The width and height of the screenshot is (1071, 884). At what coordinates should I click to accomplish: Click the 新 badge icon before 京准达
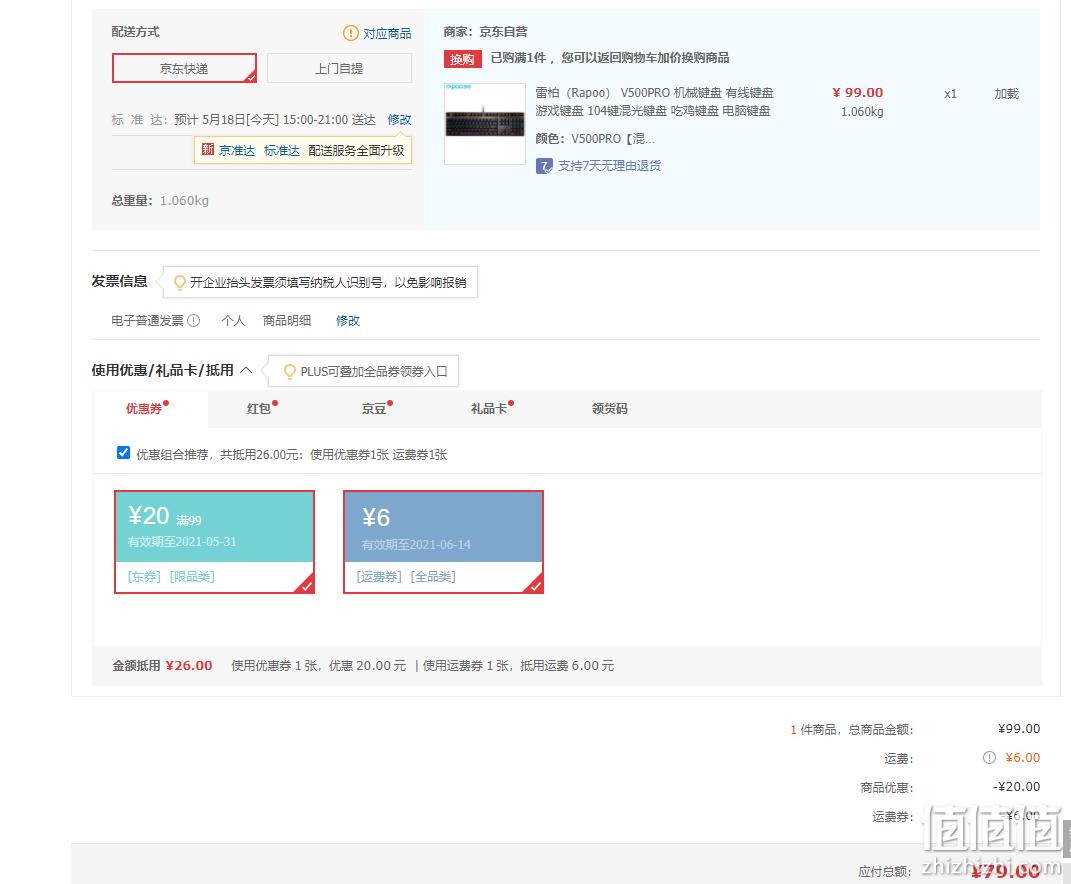(x=208, y=150)
